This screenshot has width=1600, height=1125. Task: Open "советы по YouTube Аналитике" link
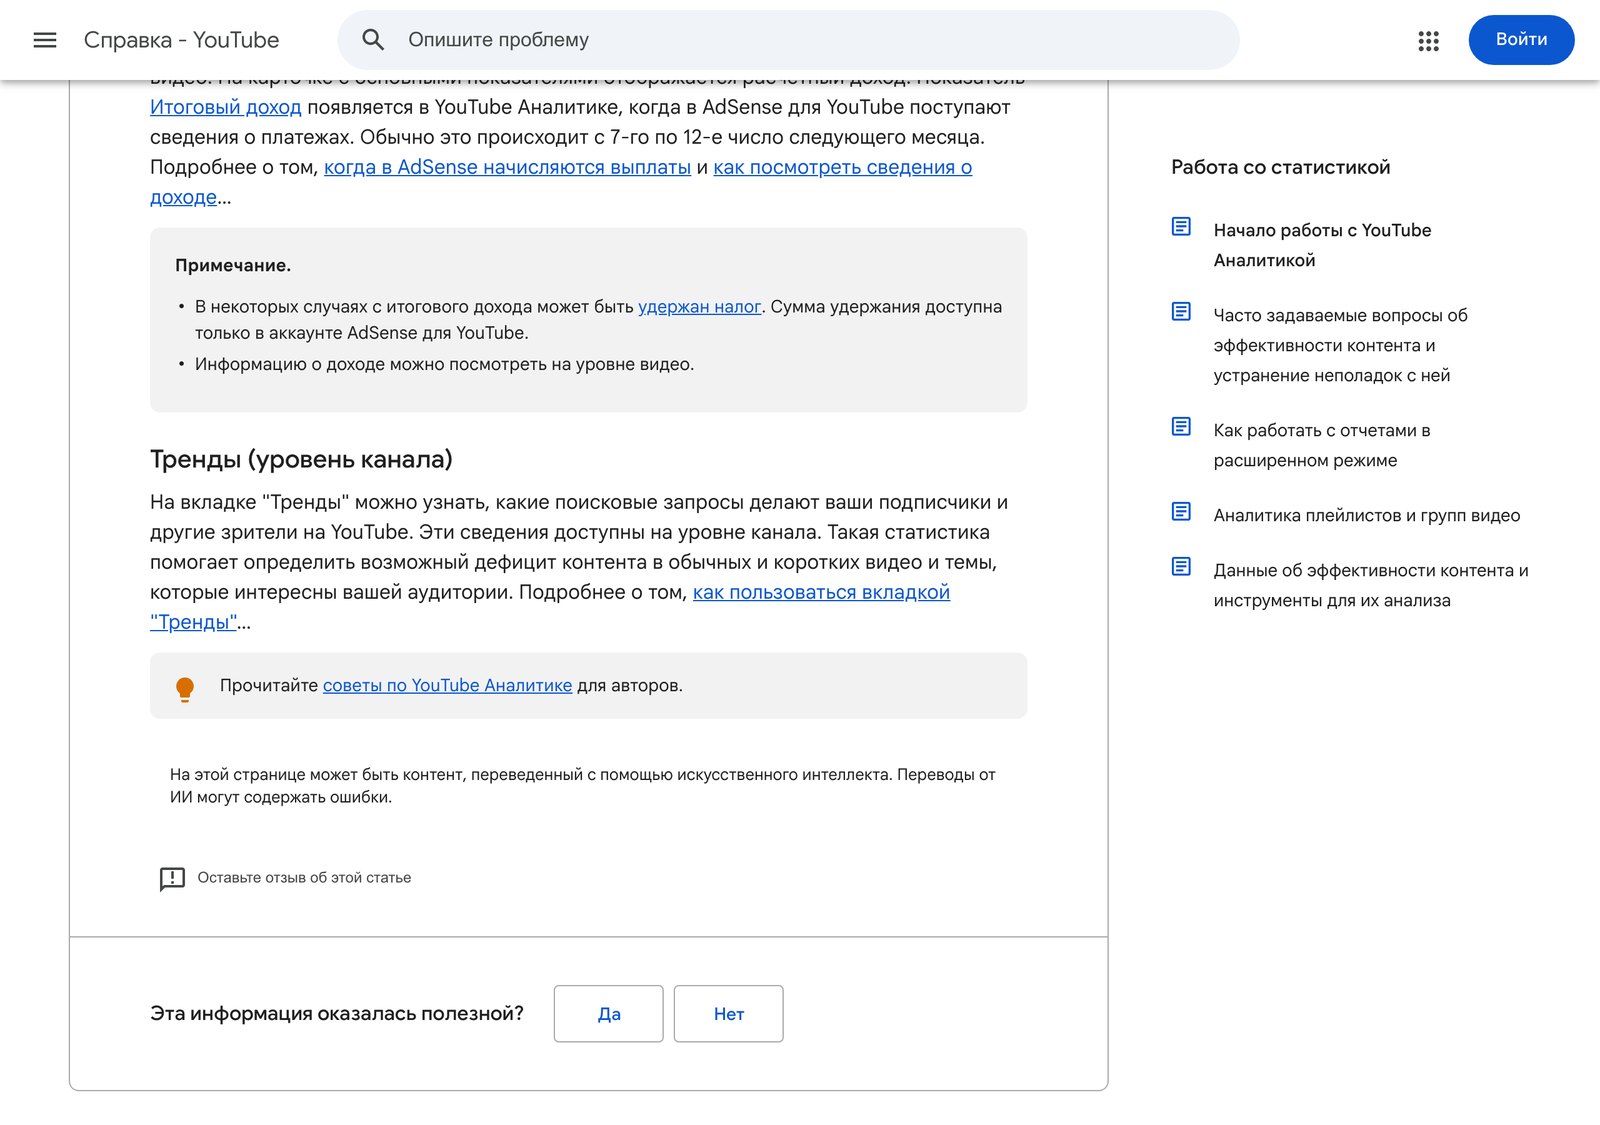[x=447, y=686]
